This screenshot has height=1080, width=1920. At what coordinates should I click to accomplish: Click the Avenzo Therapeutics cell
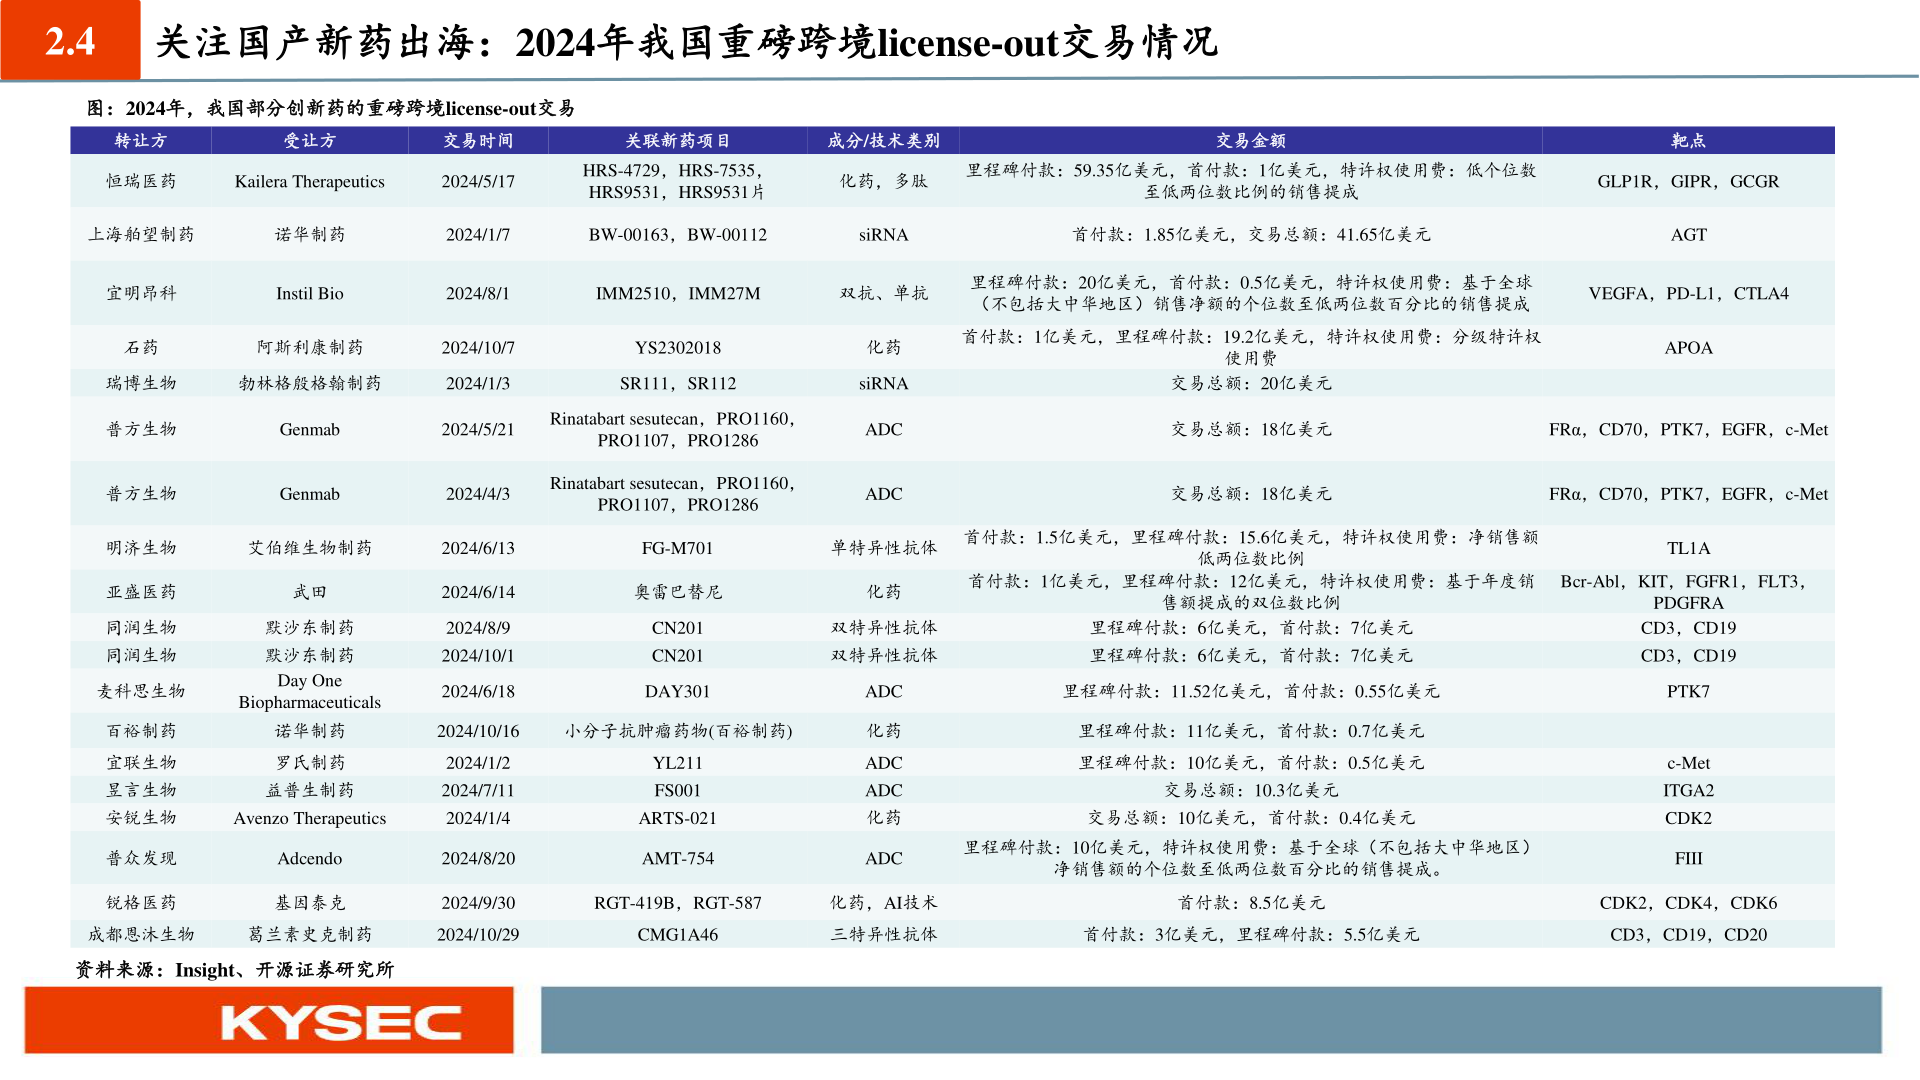[x=310, y=817]
